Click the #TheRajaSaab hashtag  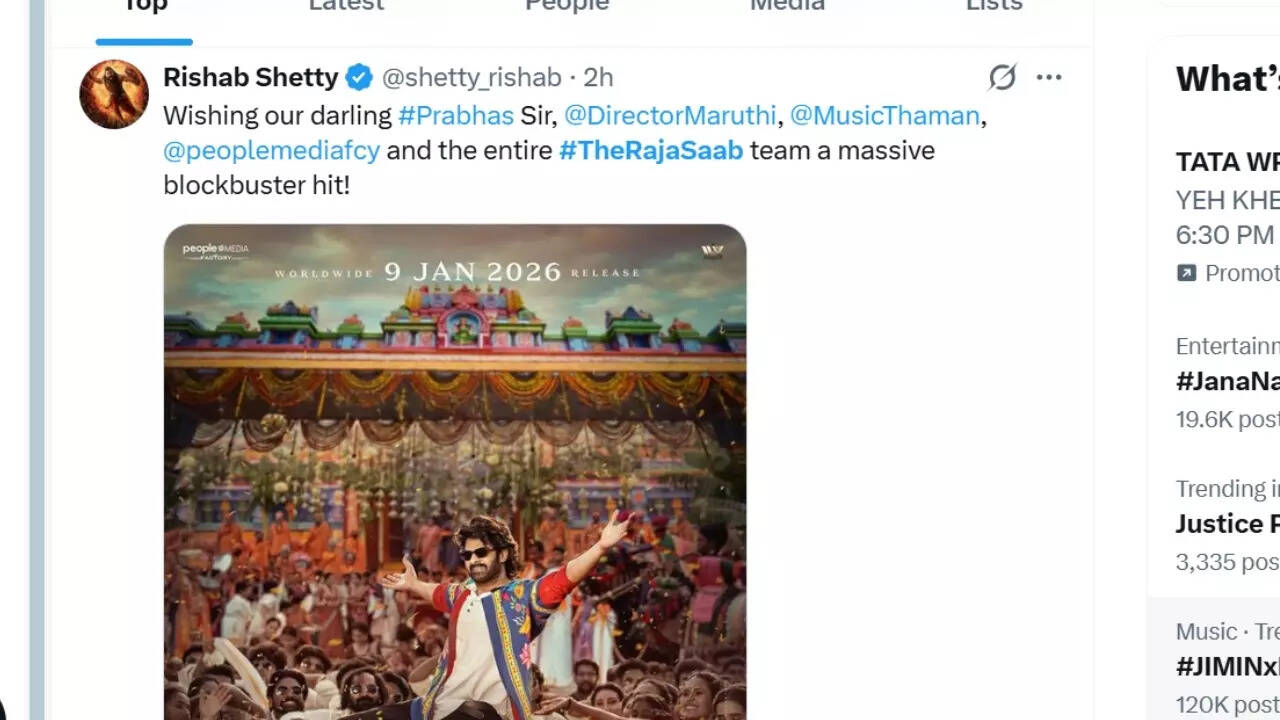651,151
